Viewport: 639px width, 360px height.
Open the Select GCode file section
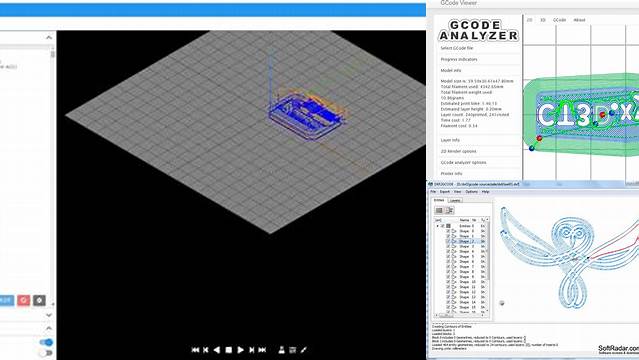(x=457, y=48)
